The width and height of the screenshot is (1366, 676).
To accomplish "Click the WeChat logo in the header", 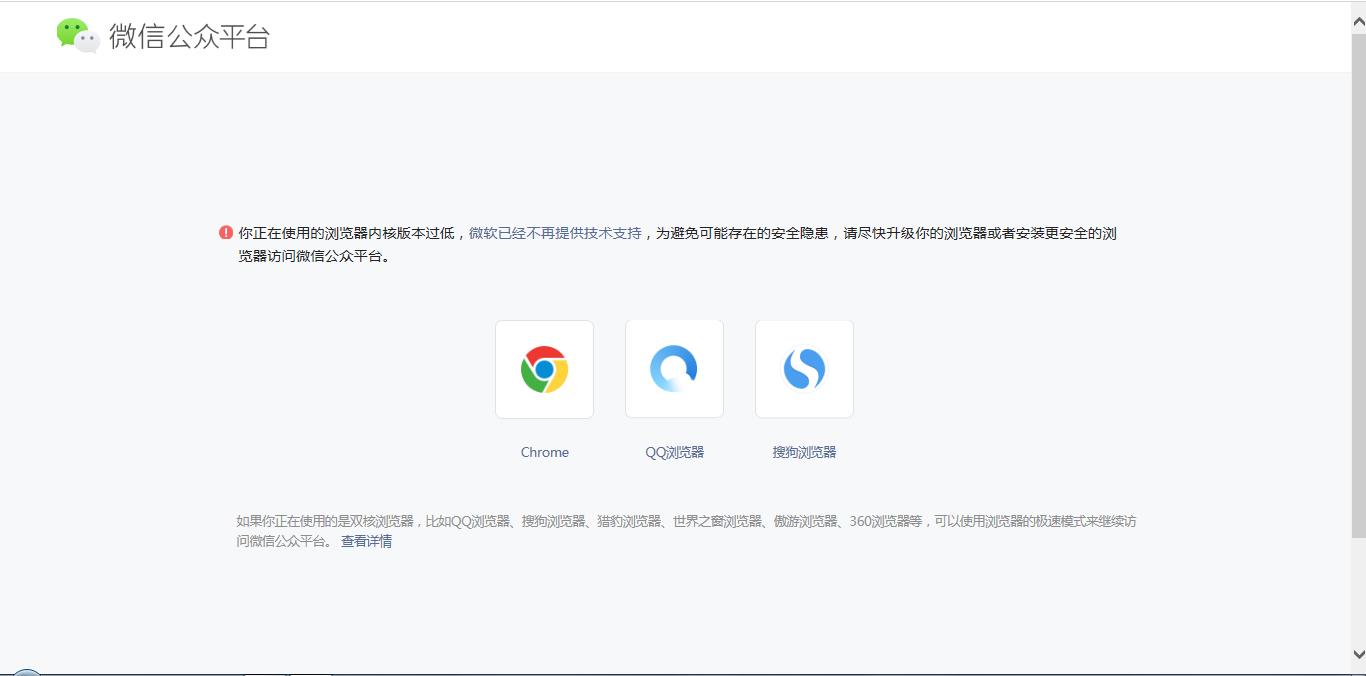I will pyautogui.click(x=78, y=35).
